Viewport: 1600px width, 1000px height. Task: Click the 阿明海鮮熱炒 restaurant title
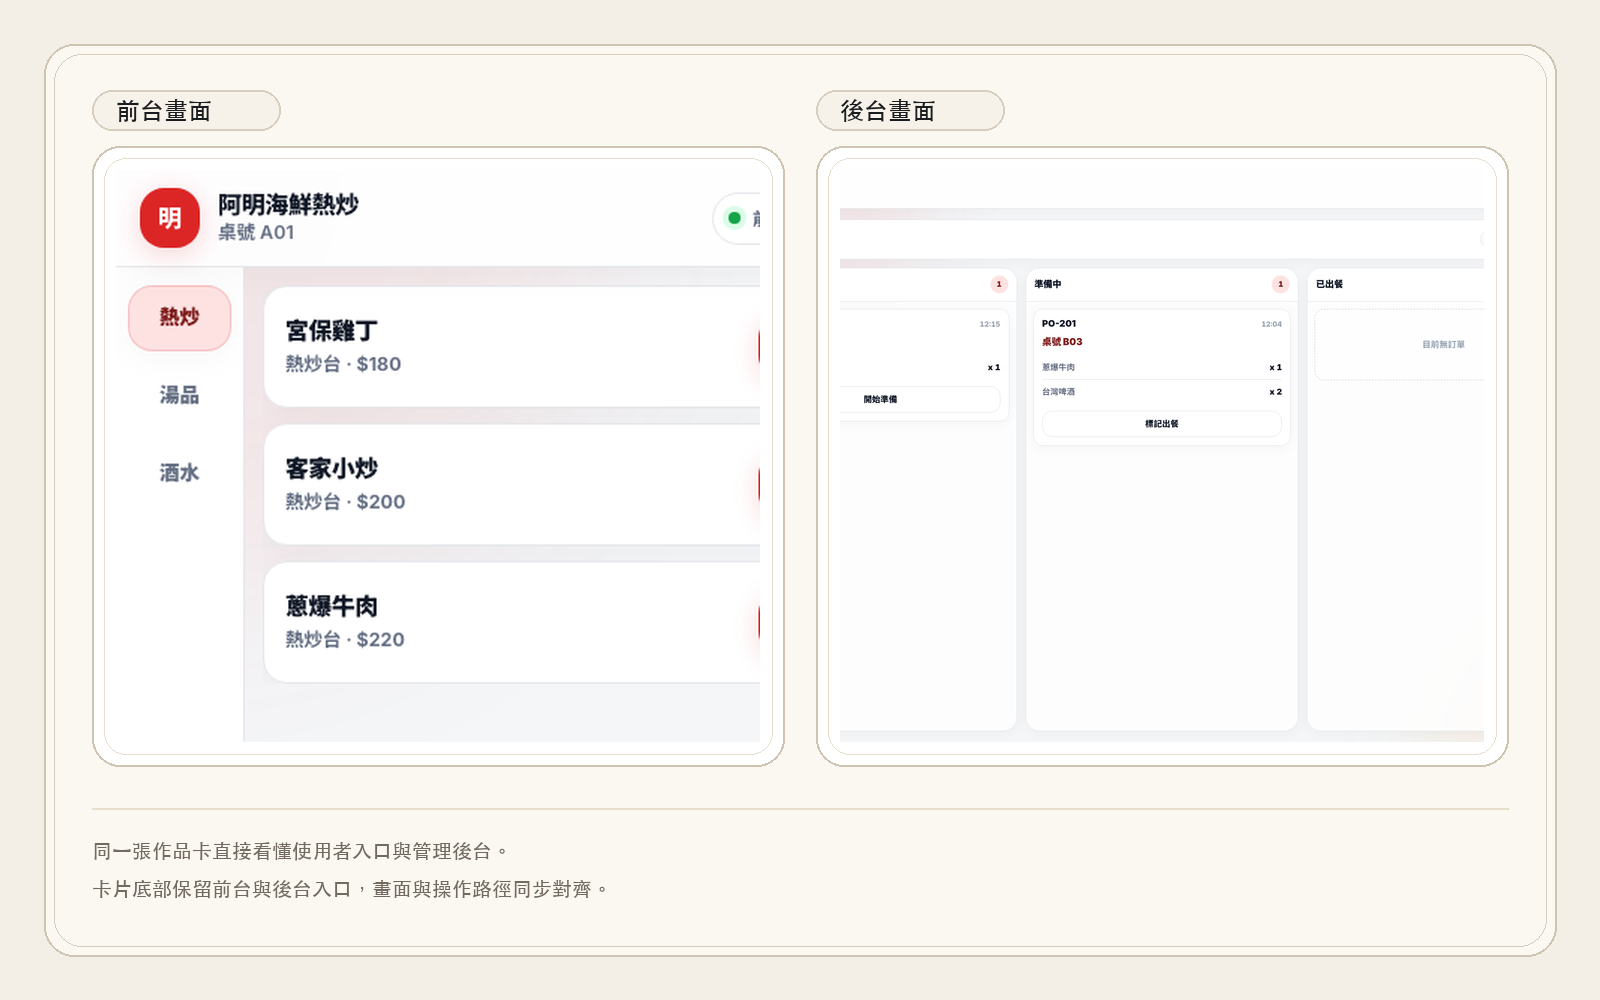pyautogui.click(x=288, y=205)
